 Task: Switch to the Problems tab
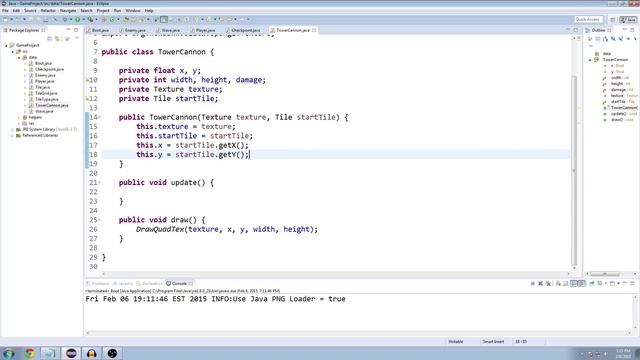coord(98,283)
